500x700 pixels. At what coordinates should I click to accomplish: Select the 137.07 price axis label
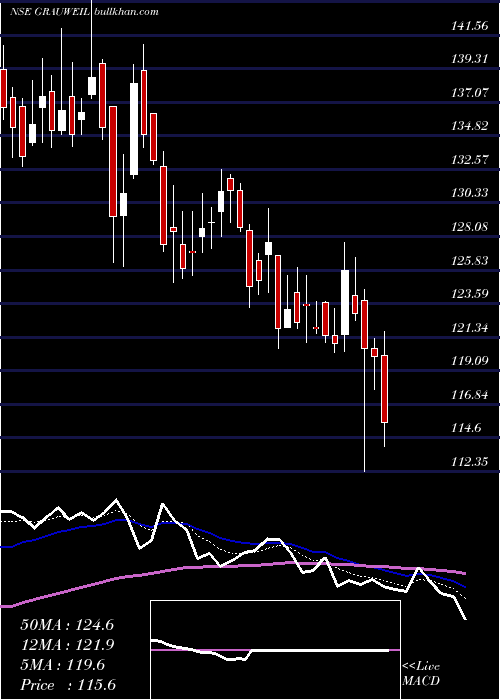pos(470,93)
